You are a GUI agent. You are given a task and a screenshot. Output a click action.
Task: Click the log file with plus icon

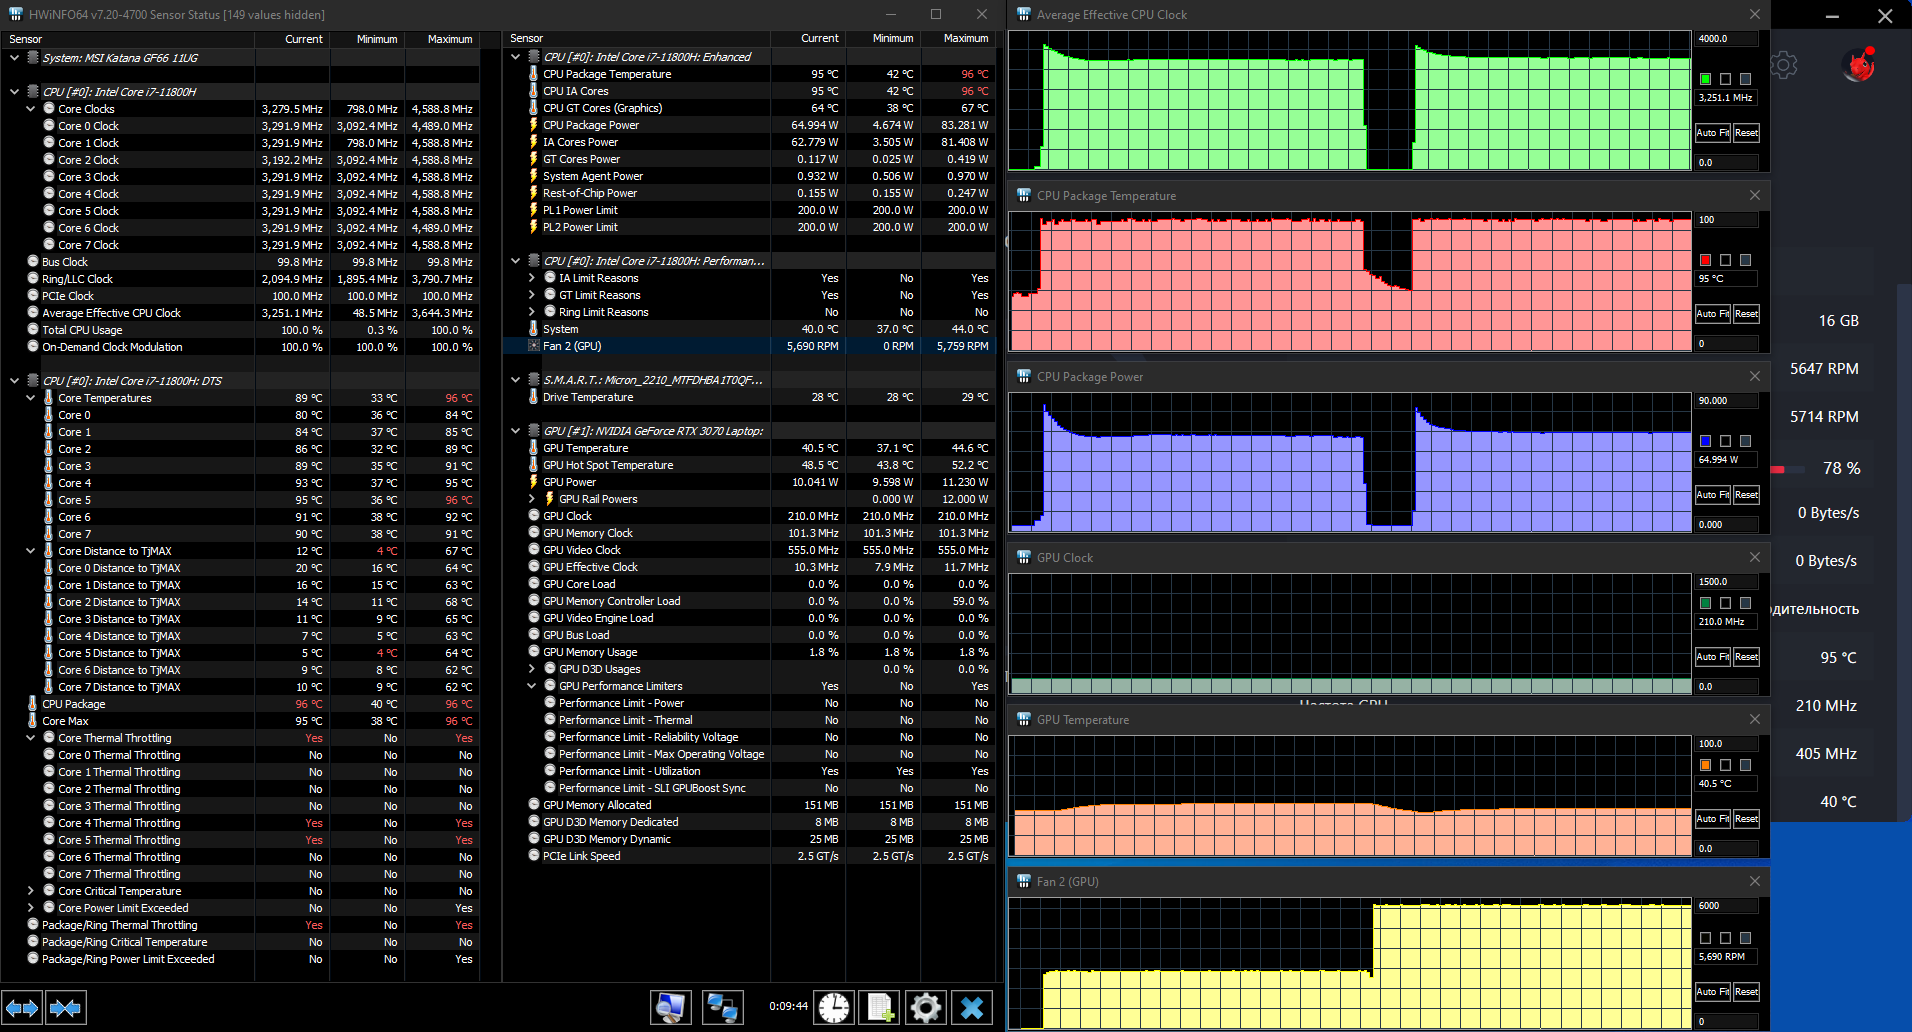pos(880,1007)
